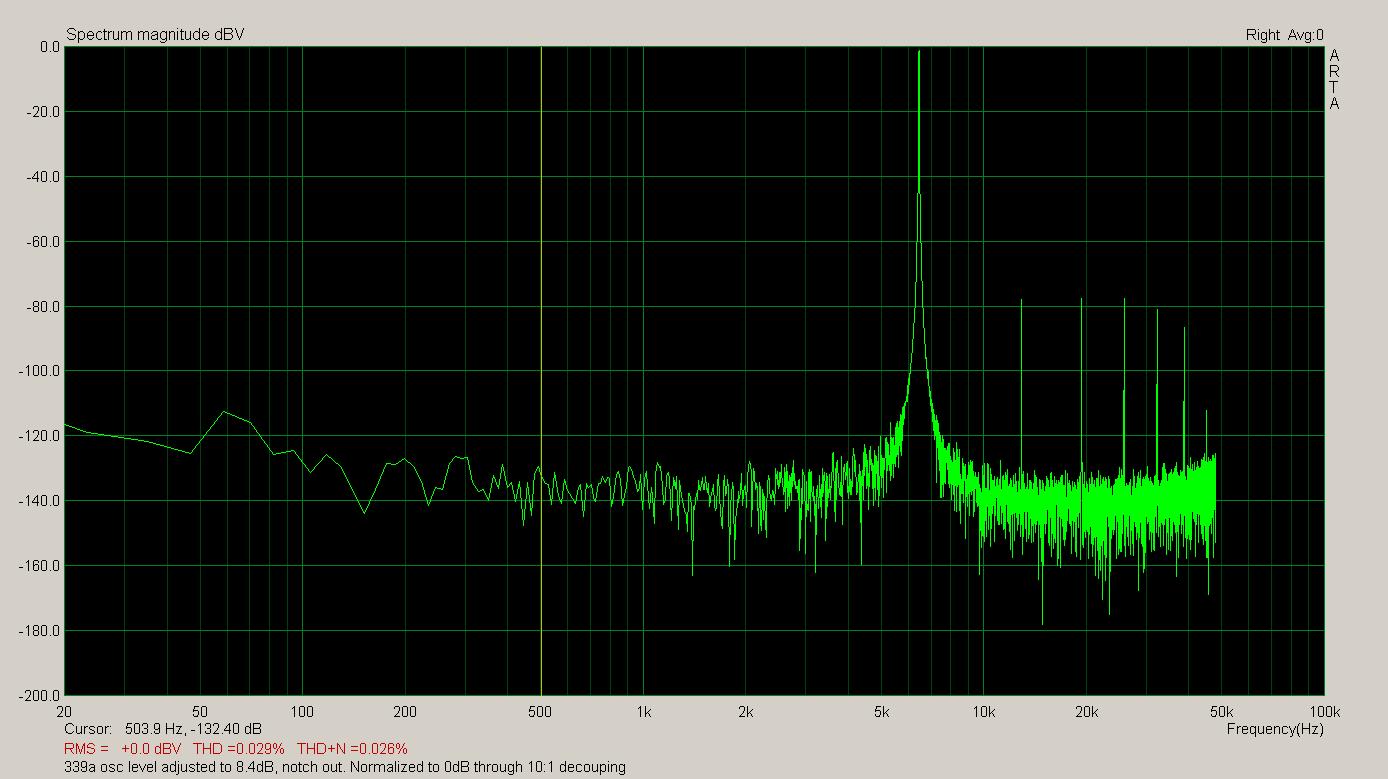Viewport: 1388px width, 779px height.
Task: Click the 'Right Avg:0' channel label
Action: click(1284, 35)
